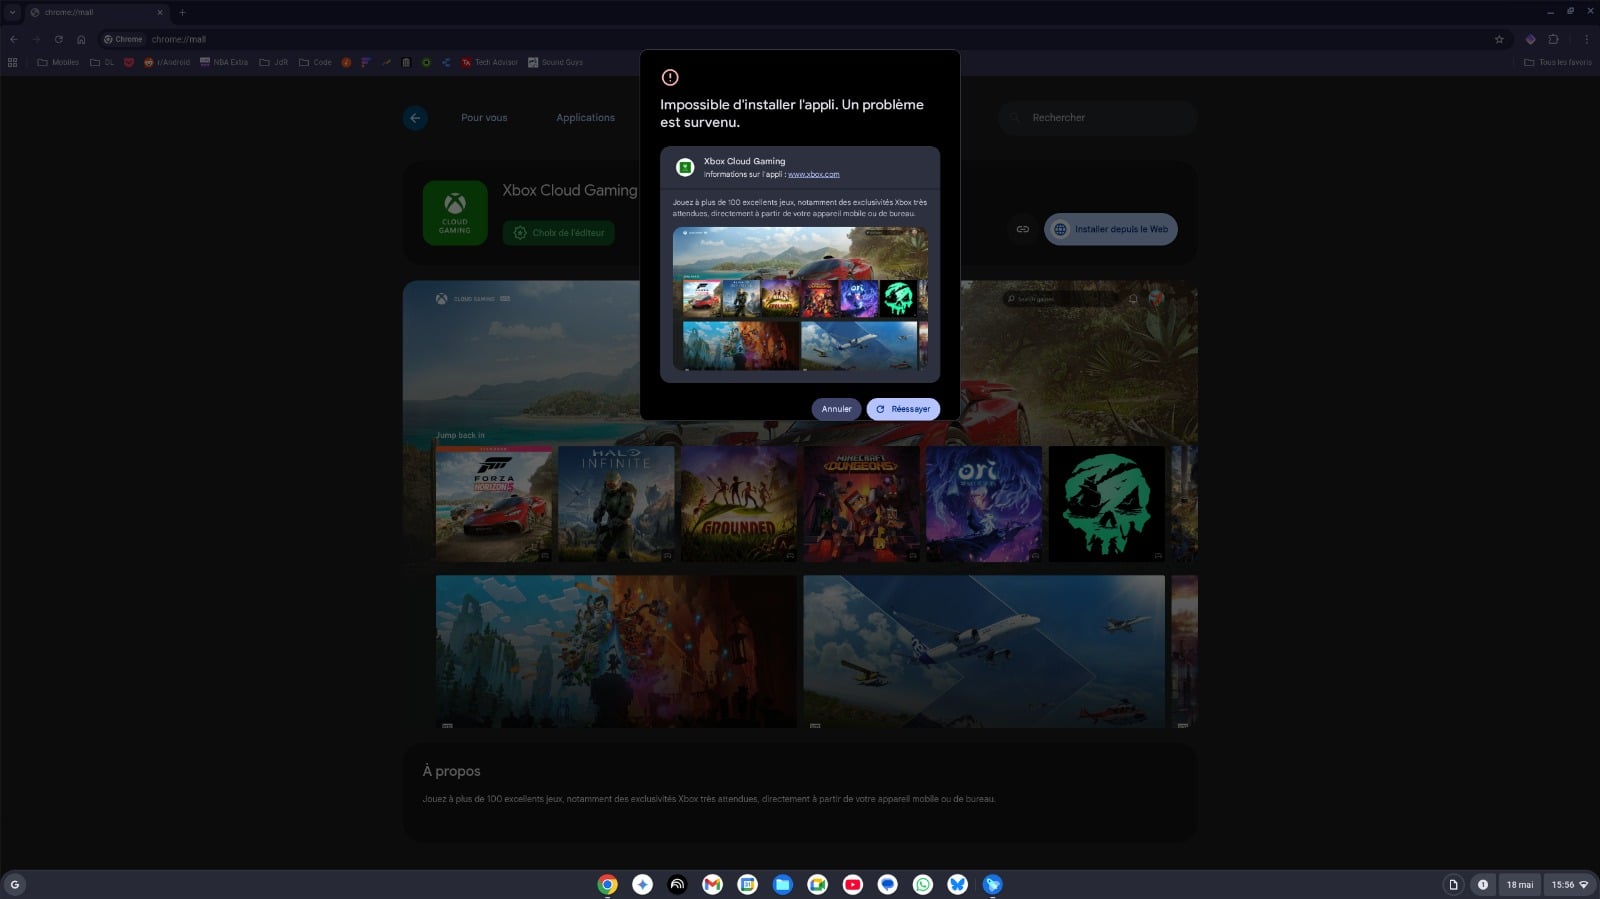Bookmark this page with the star icon

click(1499, 39)
